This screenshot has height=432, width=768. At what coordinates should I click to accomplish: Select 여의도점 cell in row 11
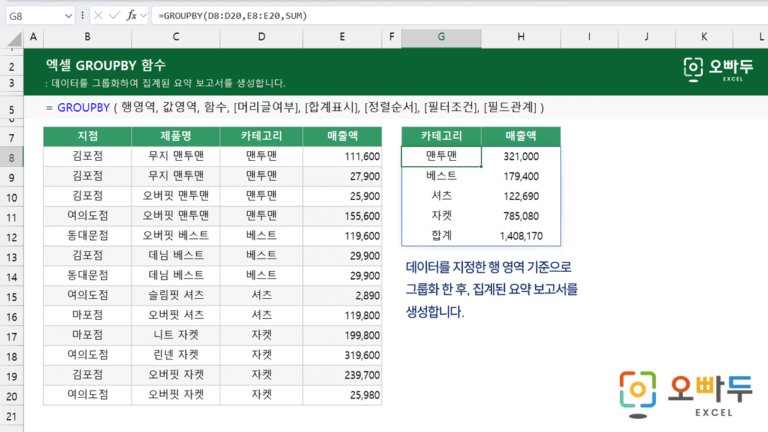click(87, 216)
